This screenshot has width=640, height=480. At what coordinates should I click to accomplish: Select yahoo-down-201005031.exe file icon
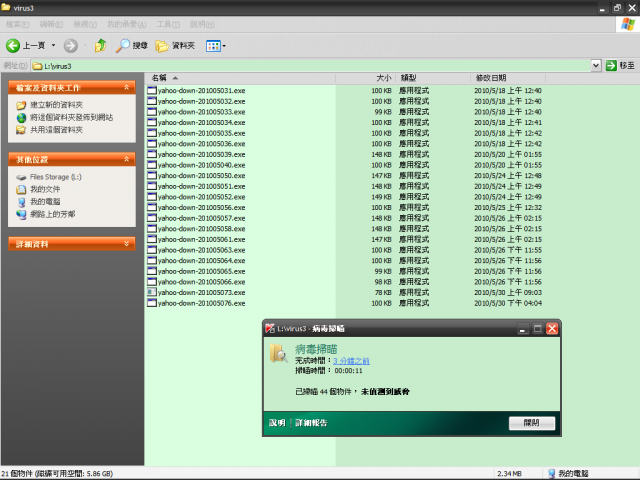pyautogui.click(x=152, y=90)
